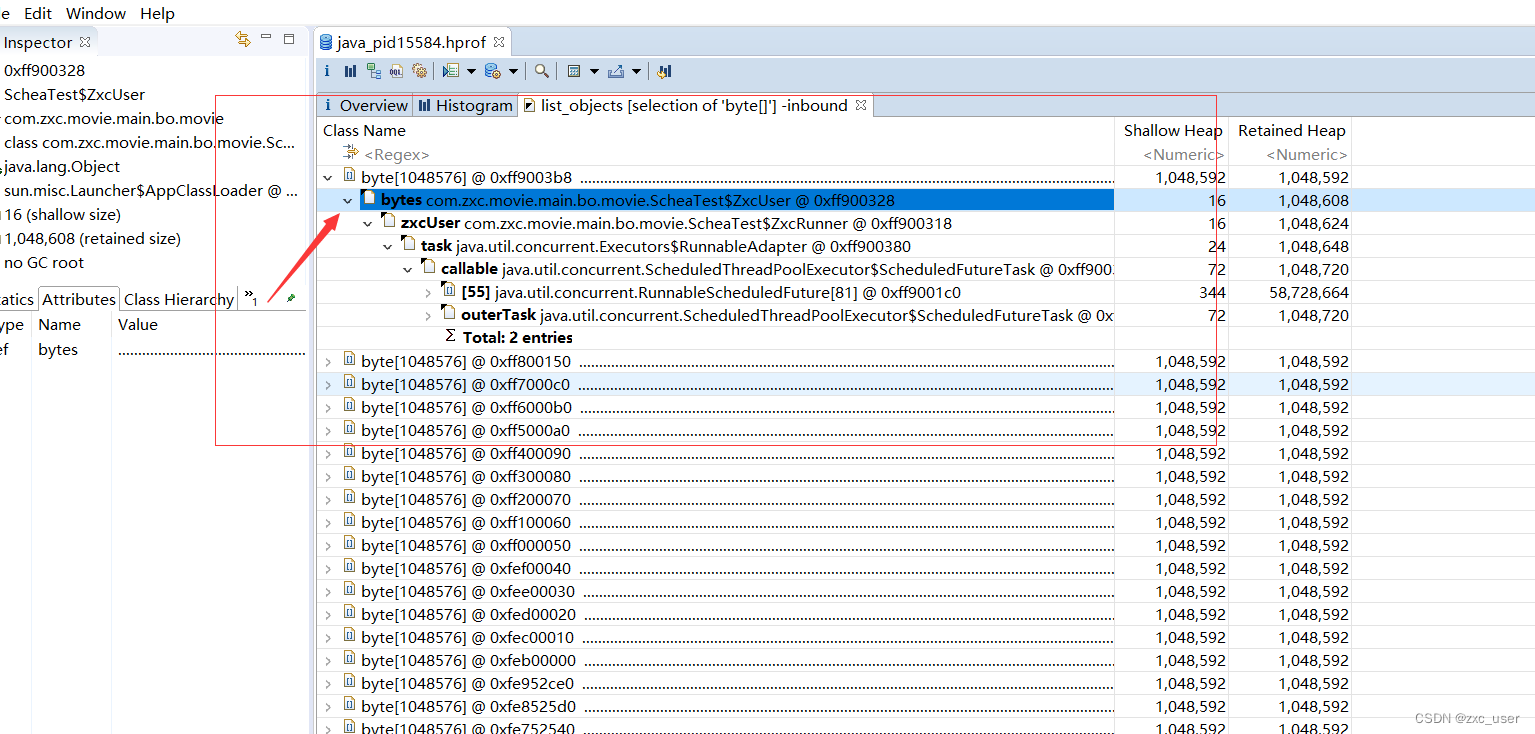Open Query Browser dropdown arrow
The image size is (1535, 734).
pyautogui.click(x=513, y=71)
